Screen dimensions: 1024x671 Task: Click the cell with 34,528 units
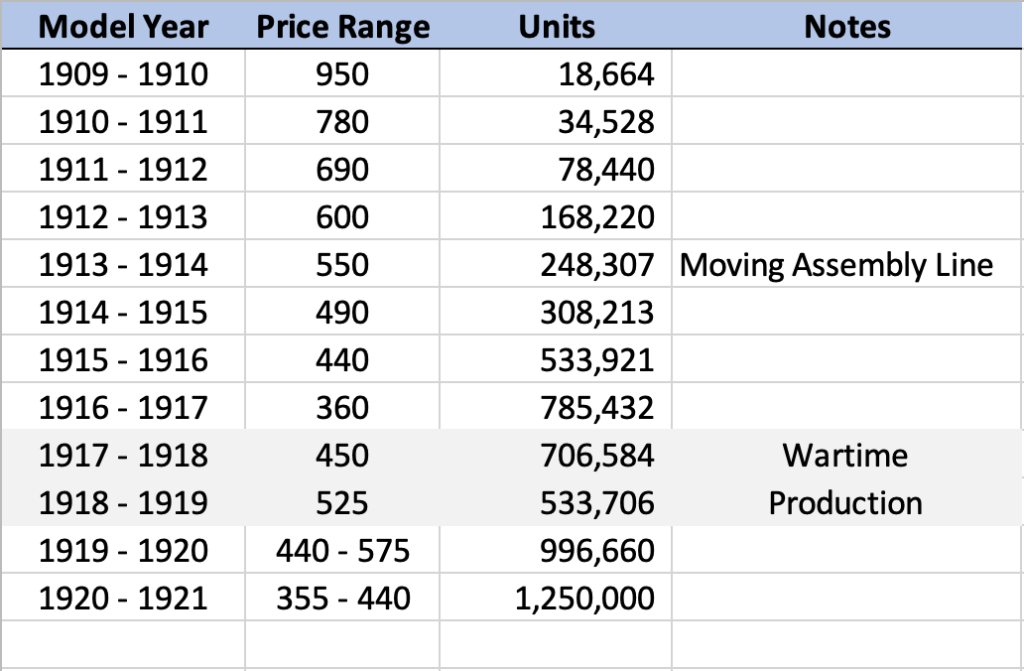coord(597,122)
